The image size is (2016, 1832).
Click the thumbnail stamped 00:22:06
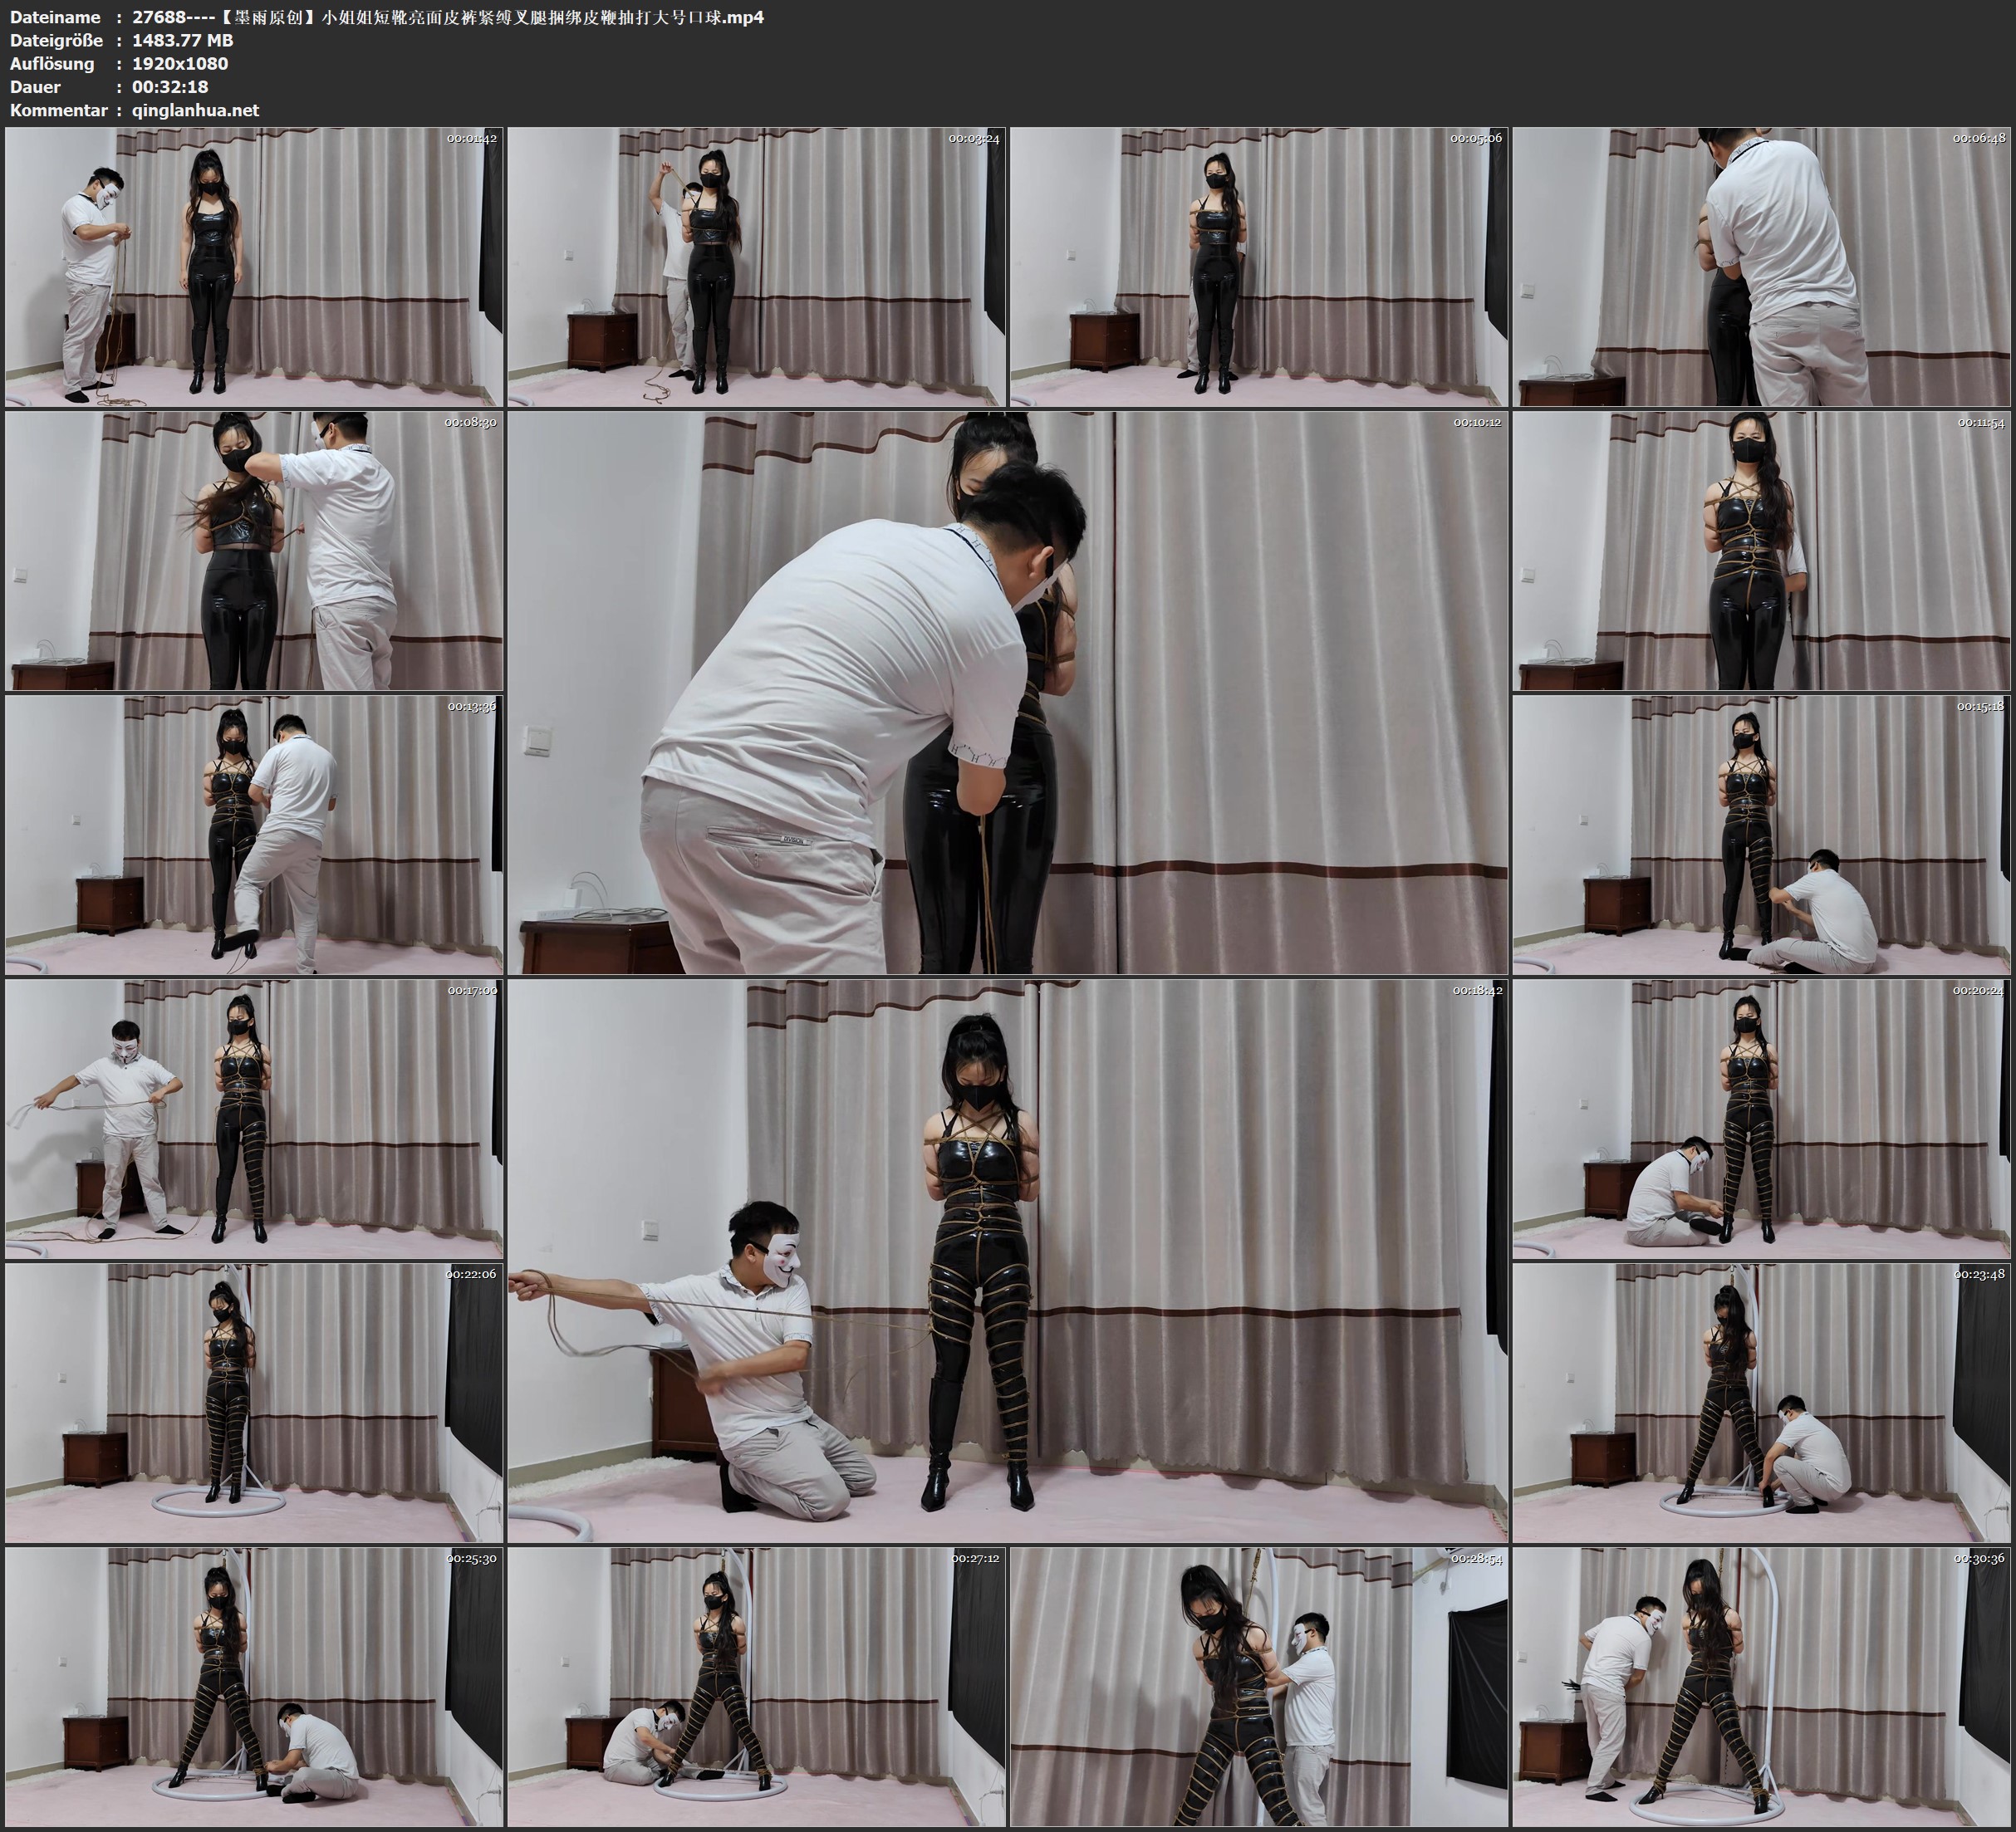pos(254,1403)
